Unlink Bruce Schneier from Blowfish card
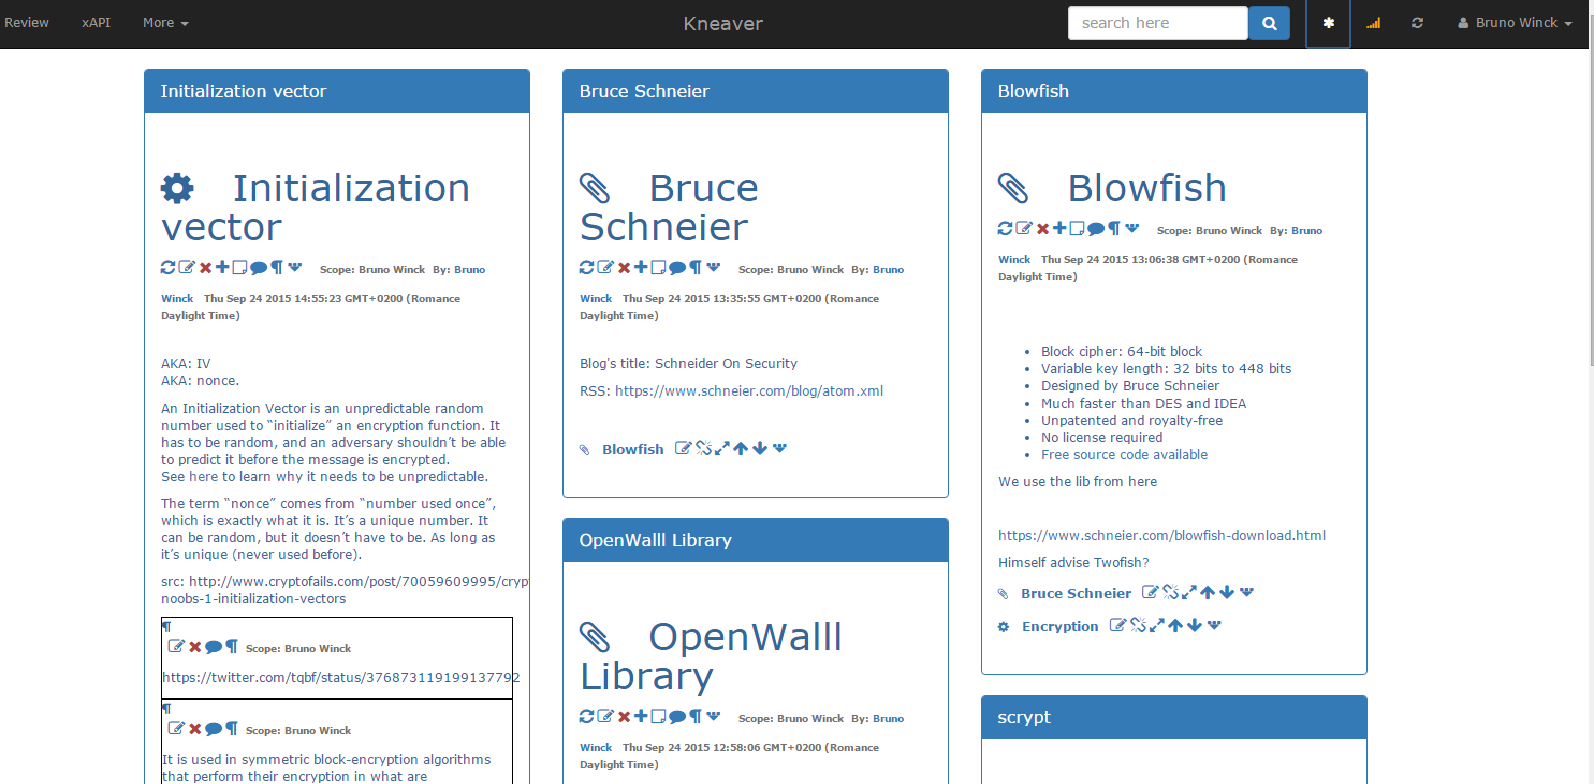 [x=1171, y=592]
